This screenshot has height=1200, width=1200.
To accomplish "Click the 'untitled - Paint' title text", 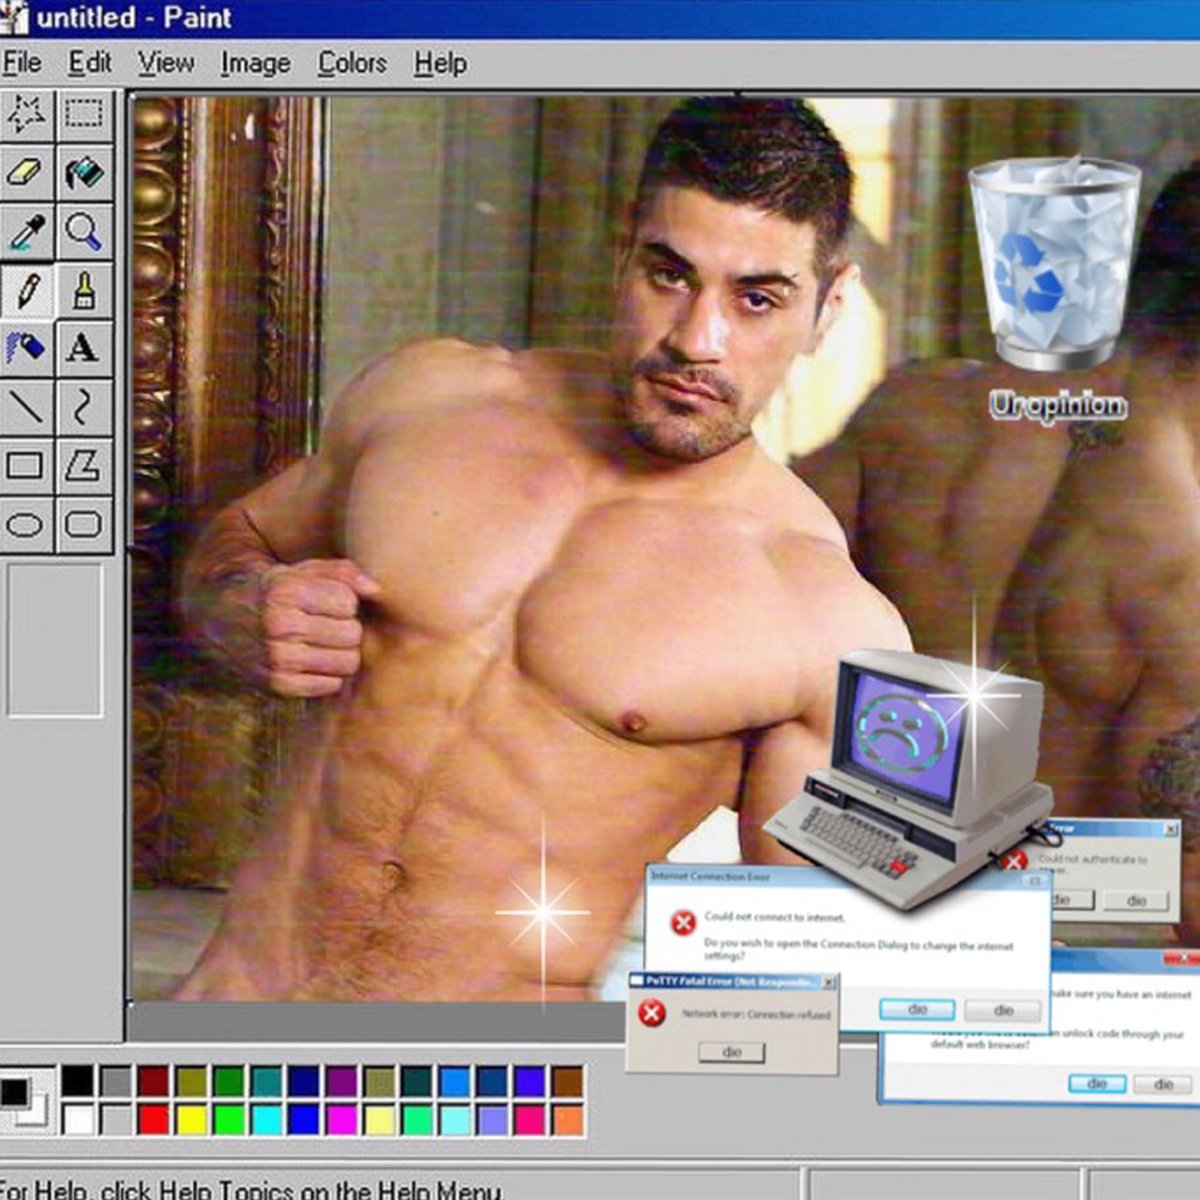I will click(x=134, y=17).
